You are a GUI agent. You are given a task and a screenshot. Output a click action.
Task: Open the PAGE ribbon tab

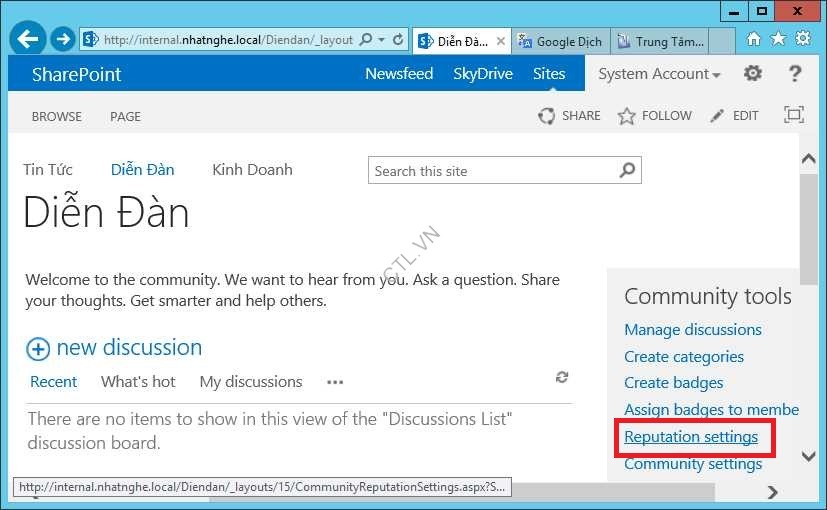pyautogui.click(x=125, y=116)
